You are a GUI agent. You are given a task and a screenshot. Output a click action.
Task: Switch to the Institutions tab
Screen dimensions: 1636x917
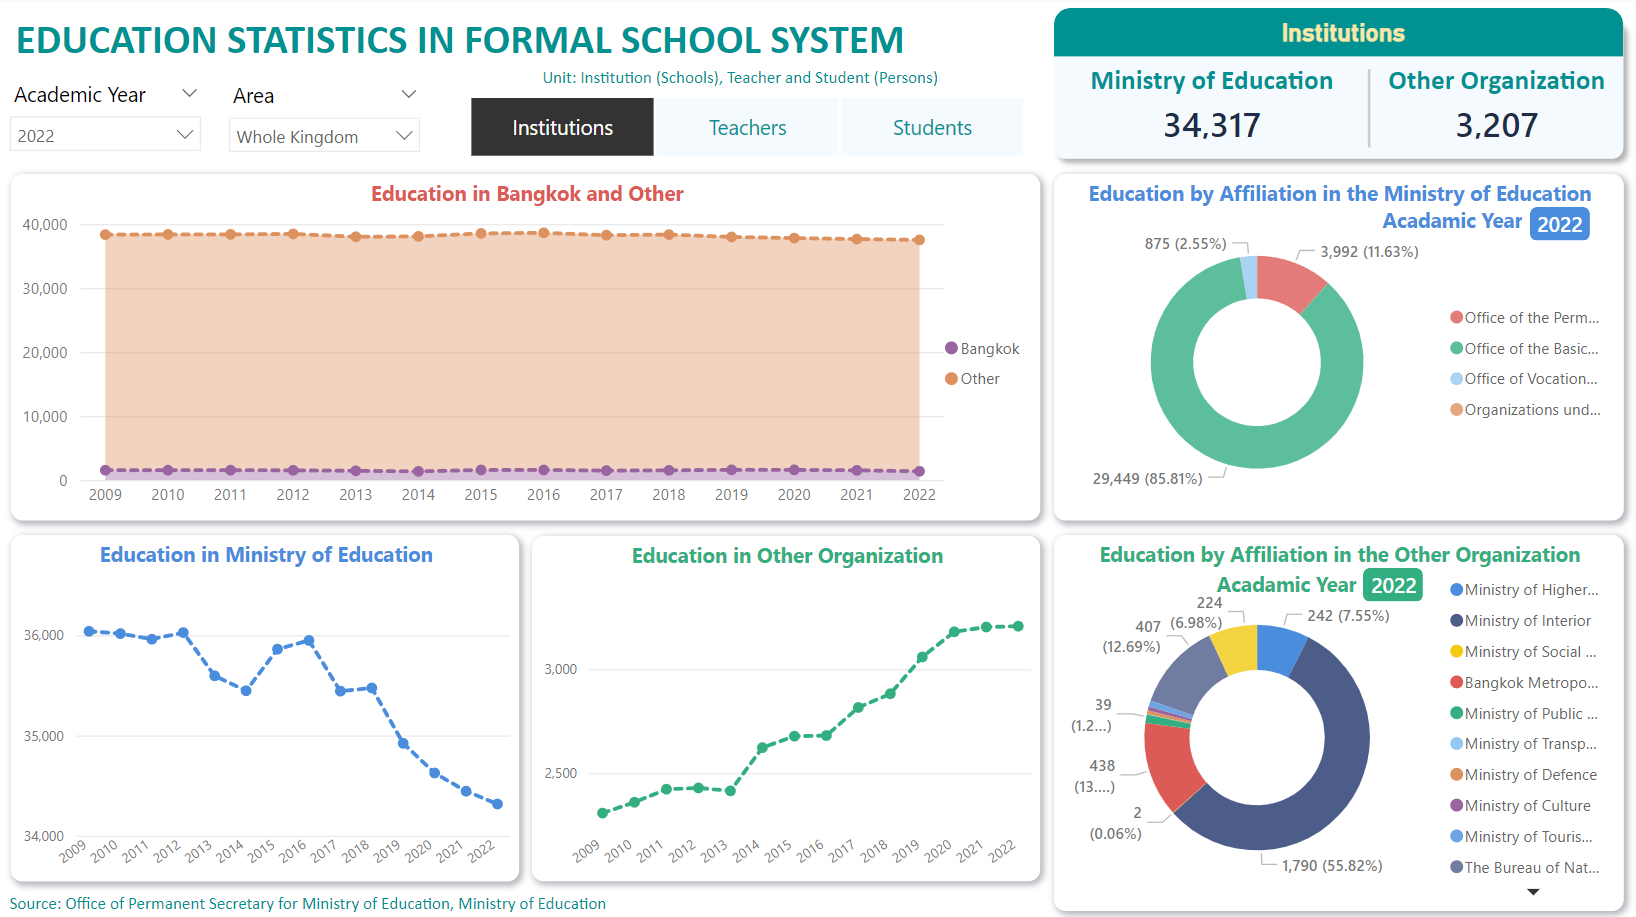tap(562, 127)
